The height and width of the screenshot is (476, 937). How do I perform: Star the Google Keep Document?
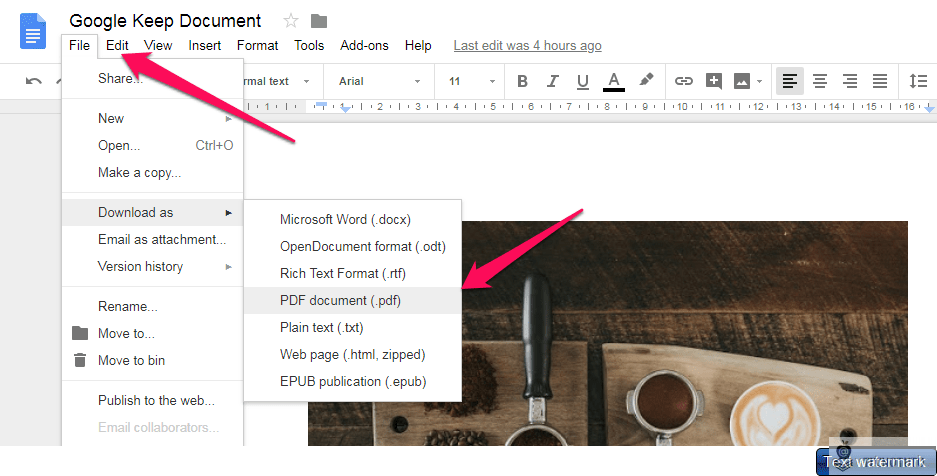tap(291, 22)
